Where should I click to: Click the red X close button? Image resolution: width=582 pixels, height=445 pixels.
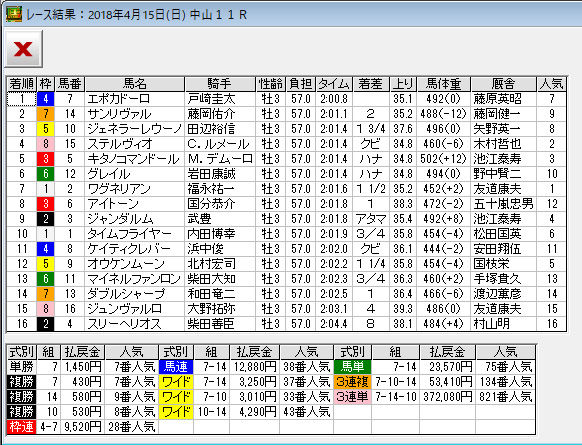point(23,49)
